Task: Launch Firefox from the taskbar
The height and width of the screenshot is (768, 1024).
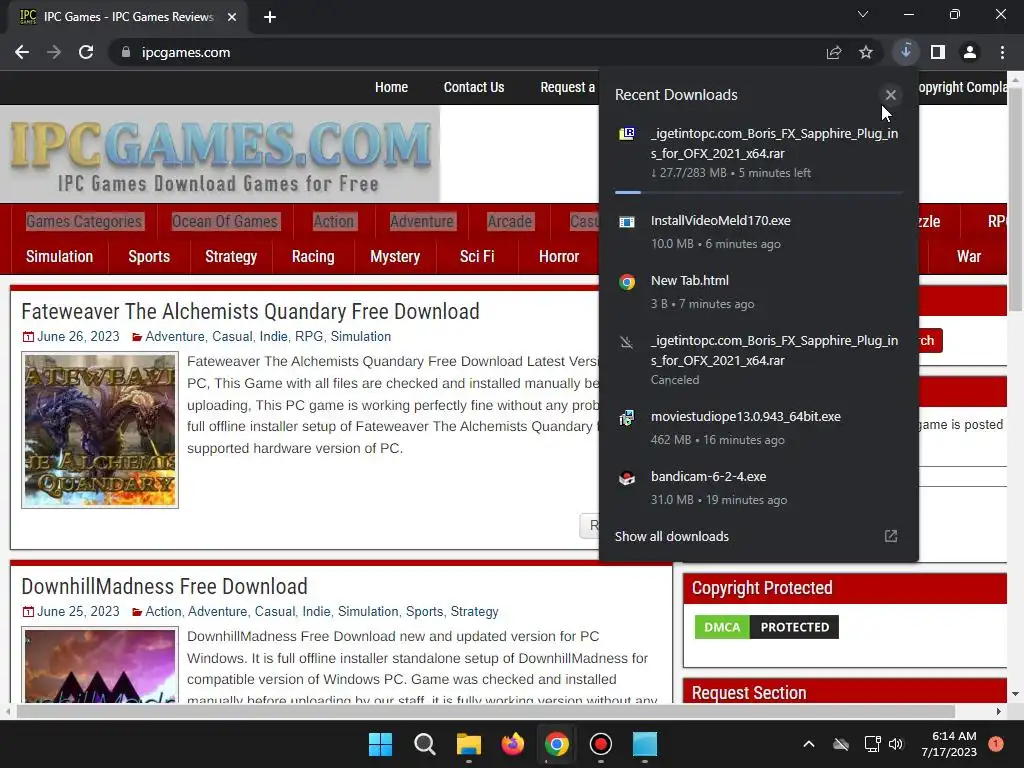Action: point(513,744)
